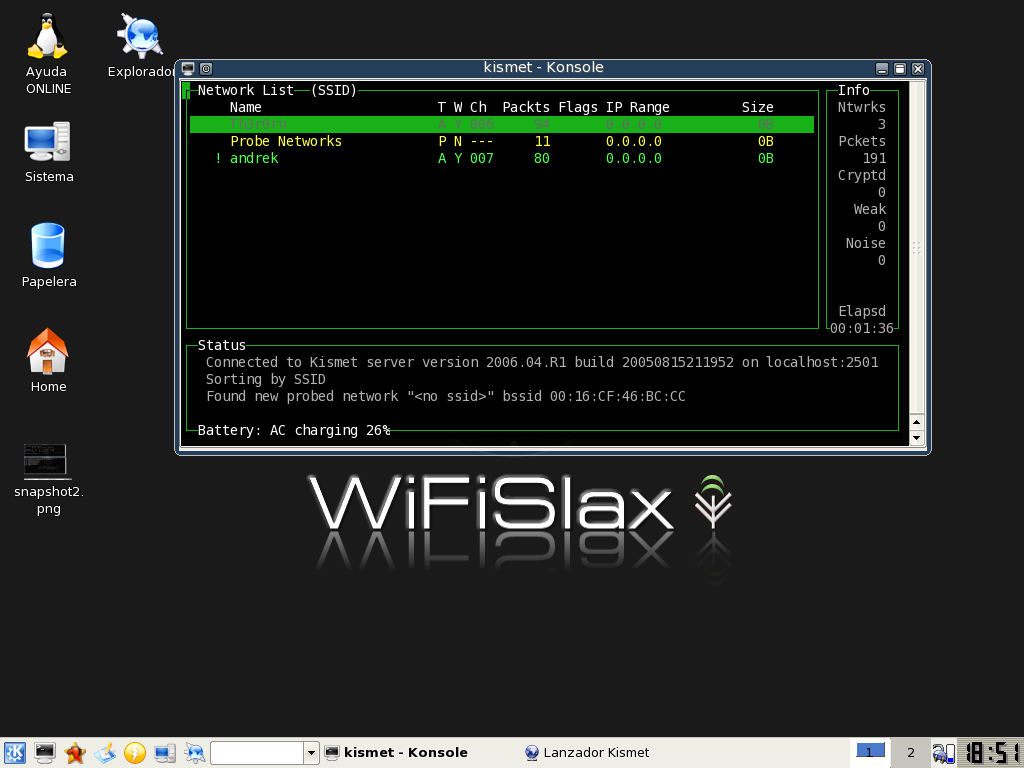Open the Home folder desktop icon
The width and height of the screenshot is (1024, 768).
(48, 351)
